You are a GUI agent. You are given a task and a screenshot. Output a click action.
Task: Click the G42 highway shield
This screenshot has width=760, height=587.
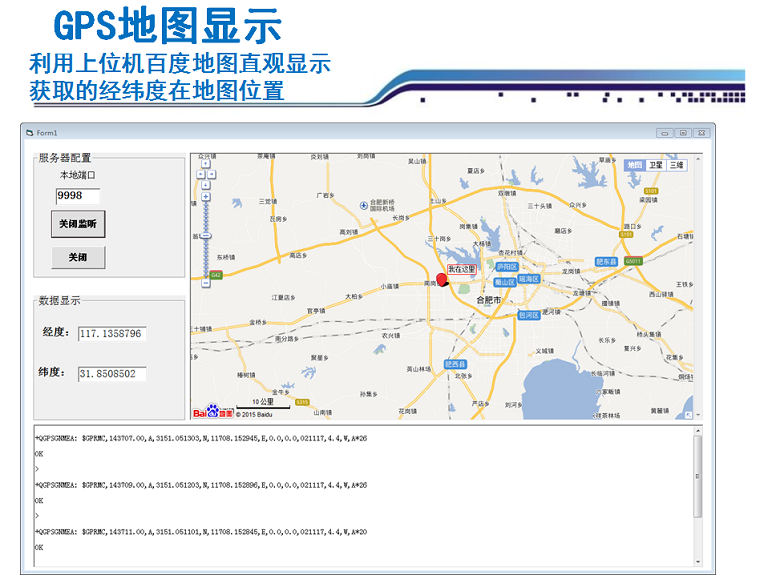click(x=216, y=275)
